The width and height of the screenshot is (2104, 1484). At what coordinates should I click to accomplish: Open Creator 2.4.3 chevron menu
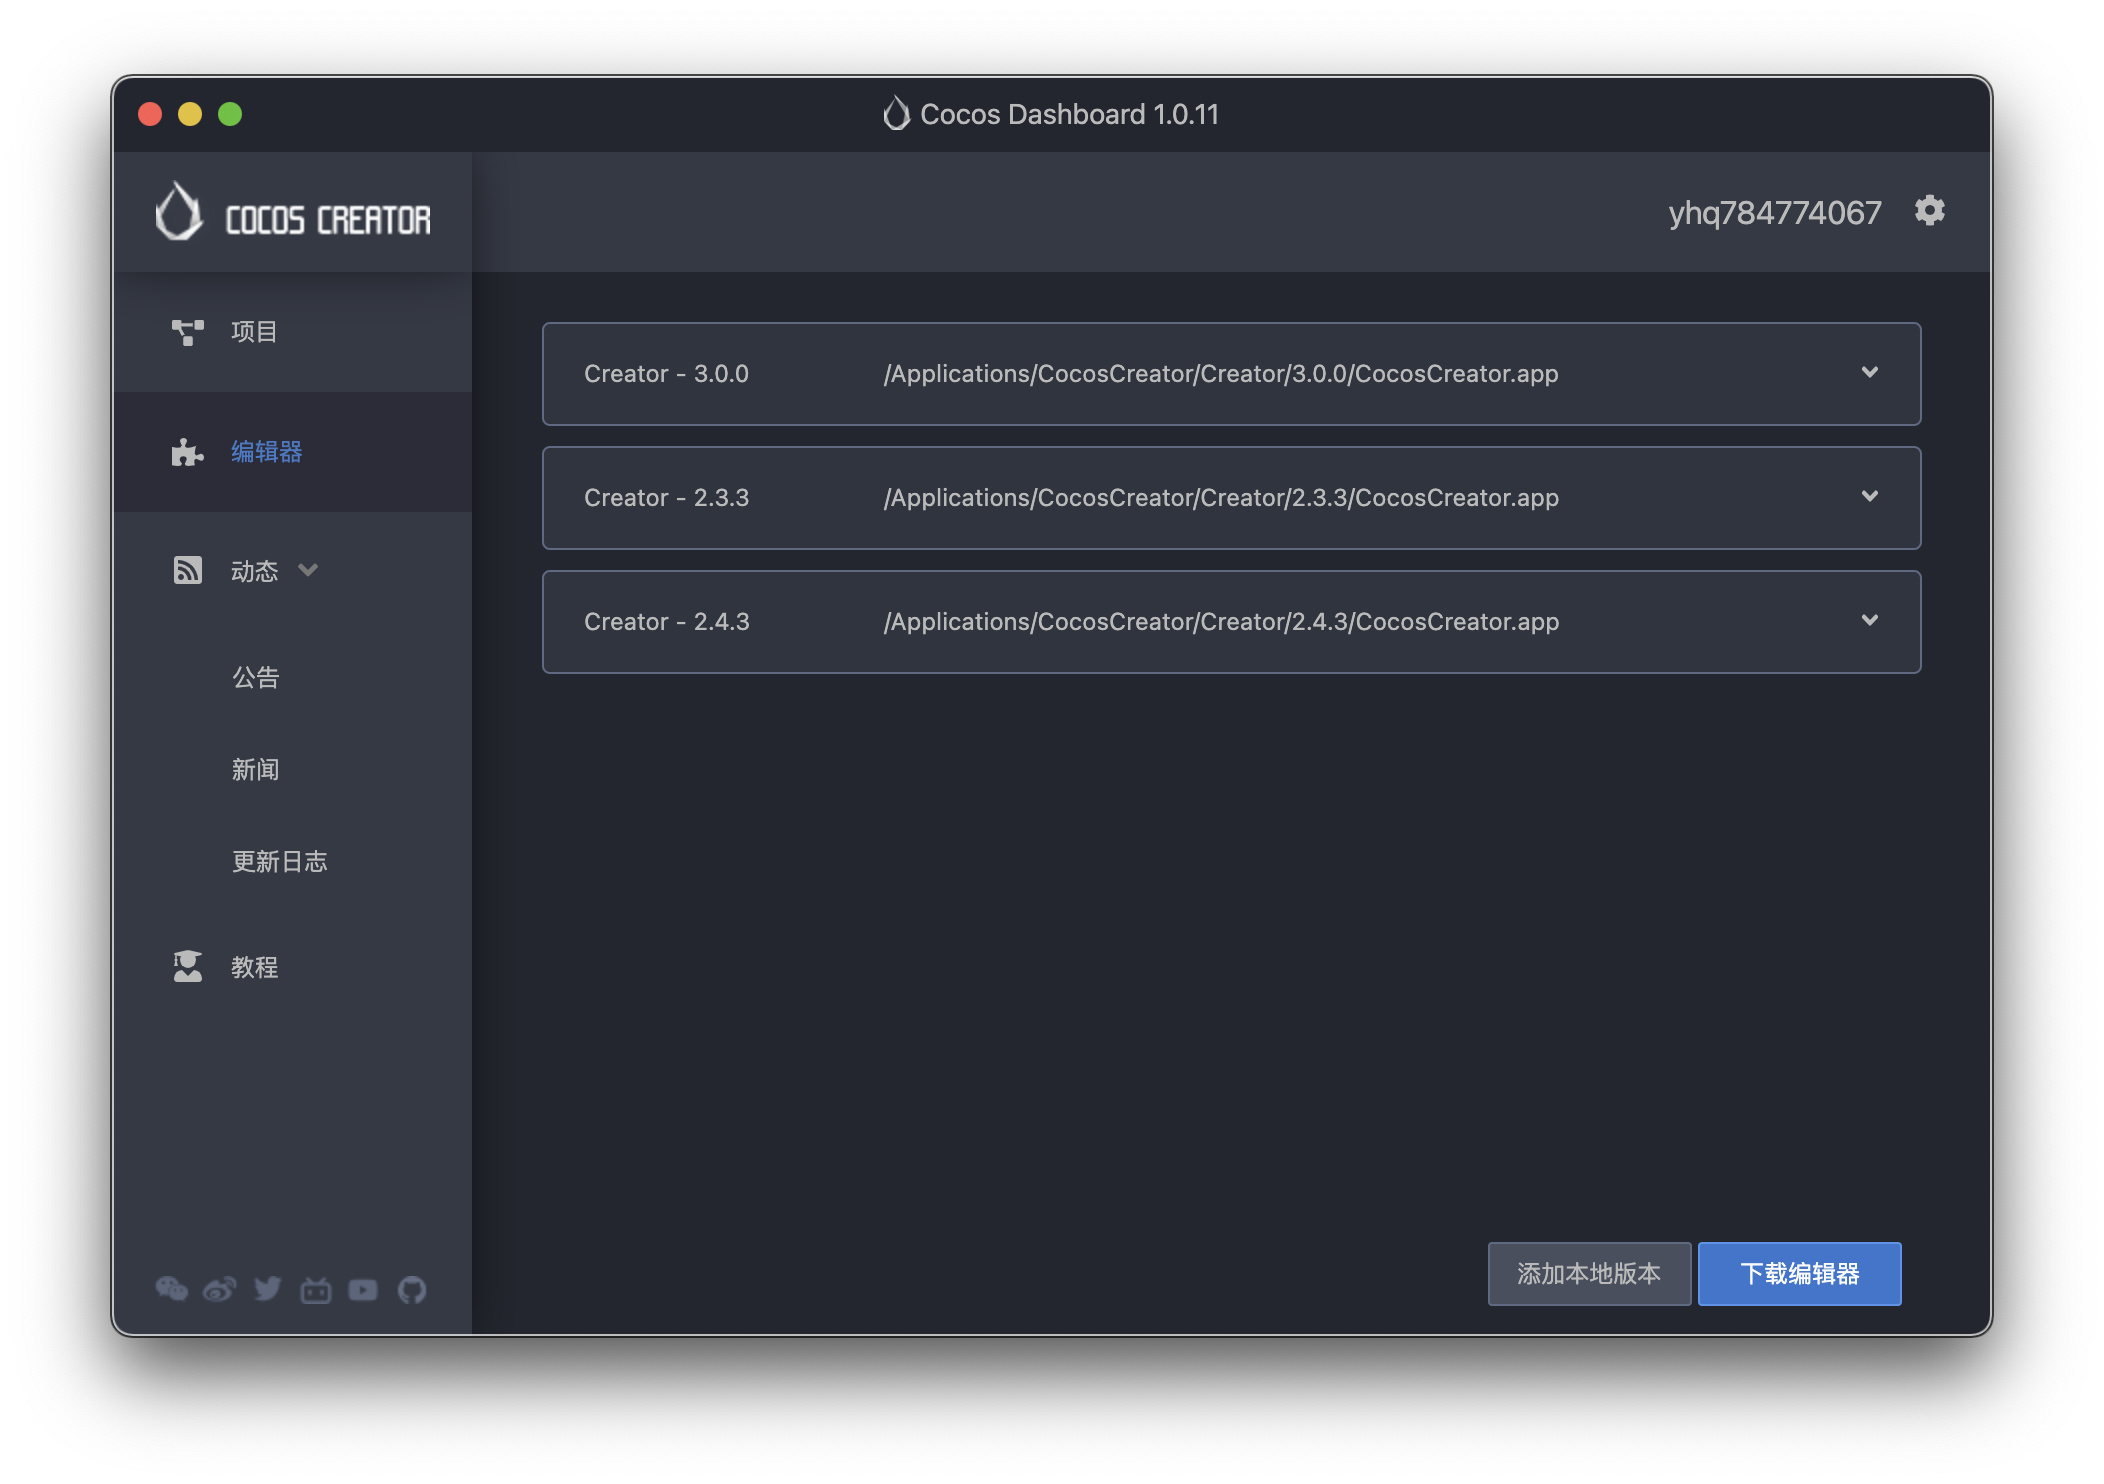coord(1869,620)
